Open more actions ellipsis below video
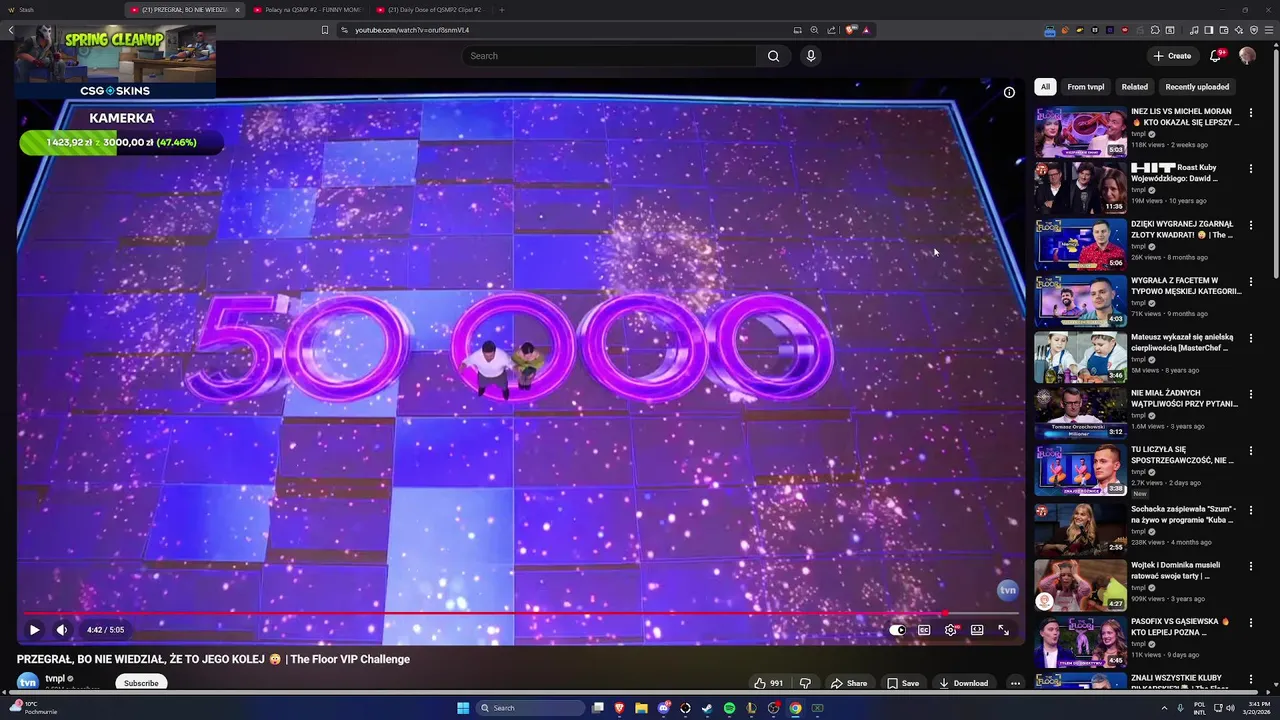 pos(1015,683)
